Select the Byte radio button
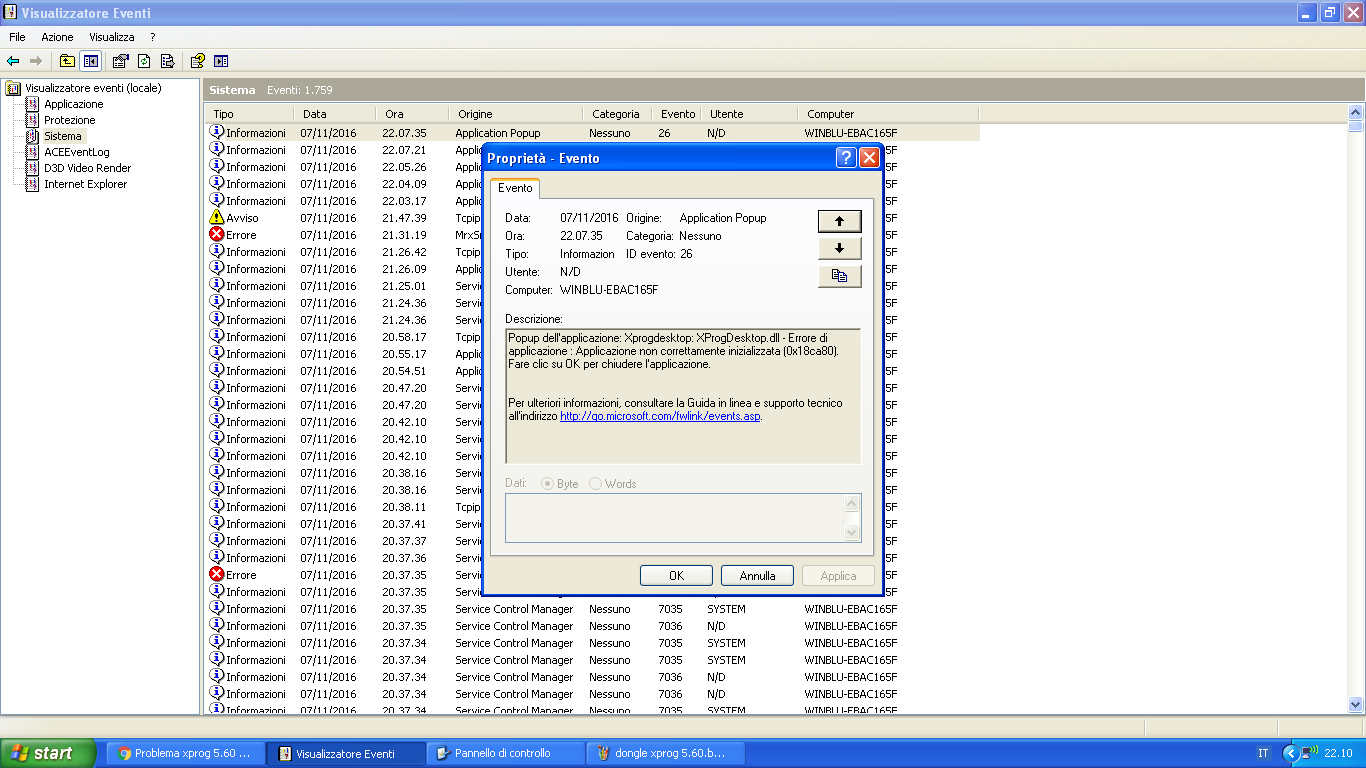 547,484
